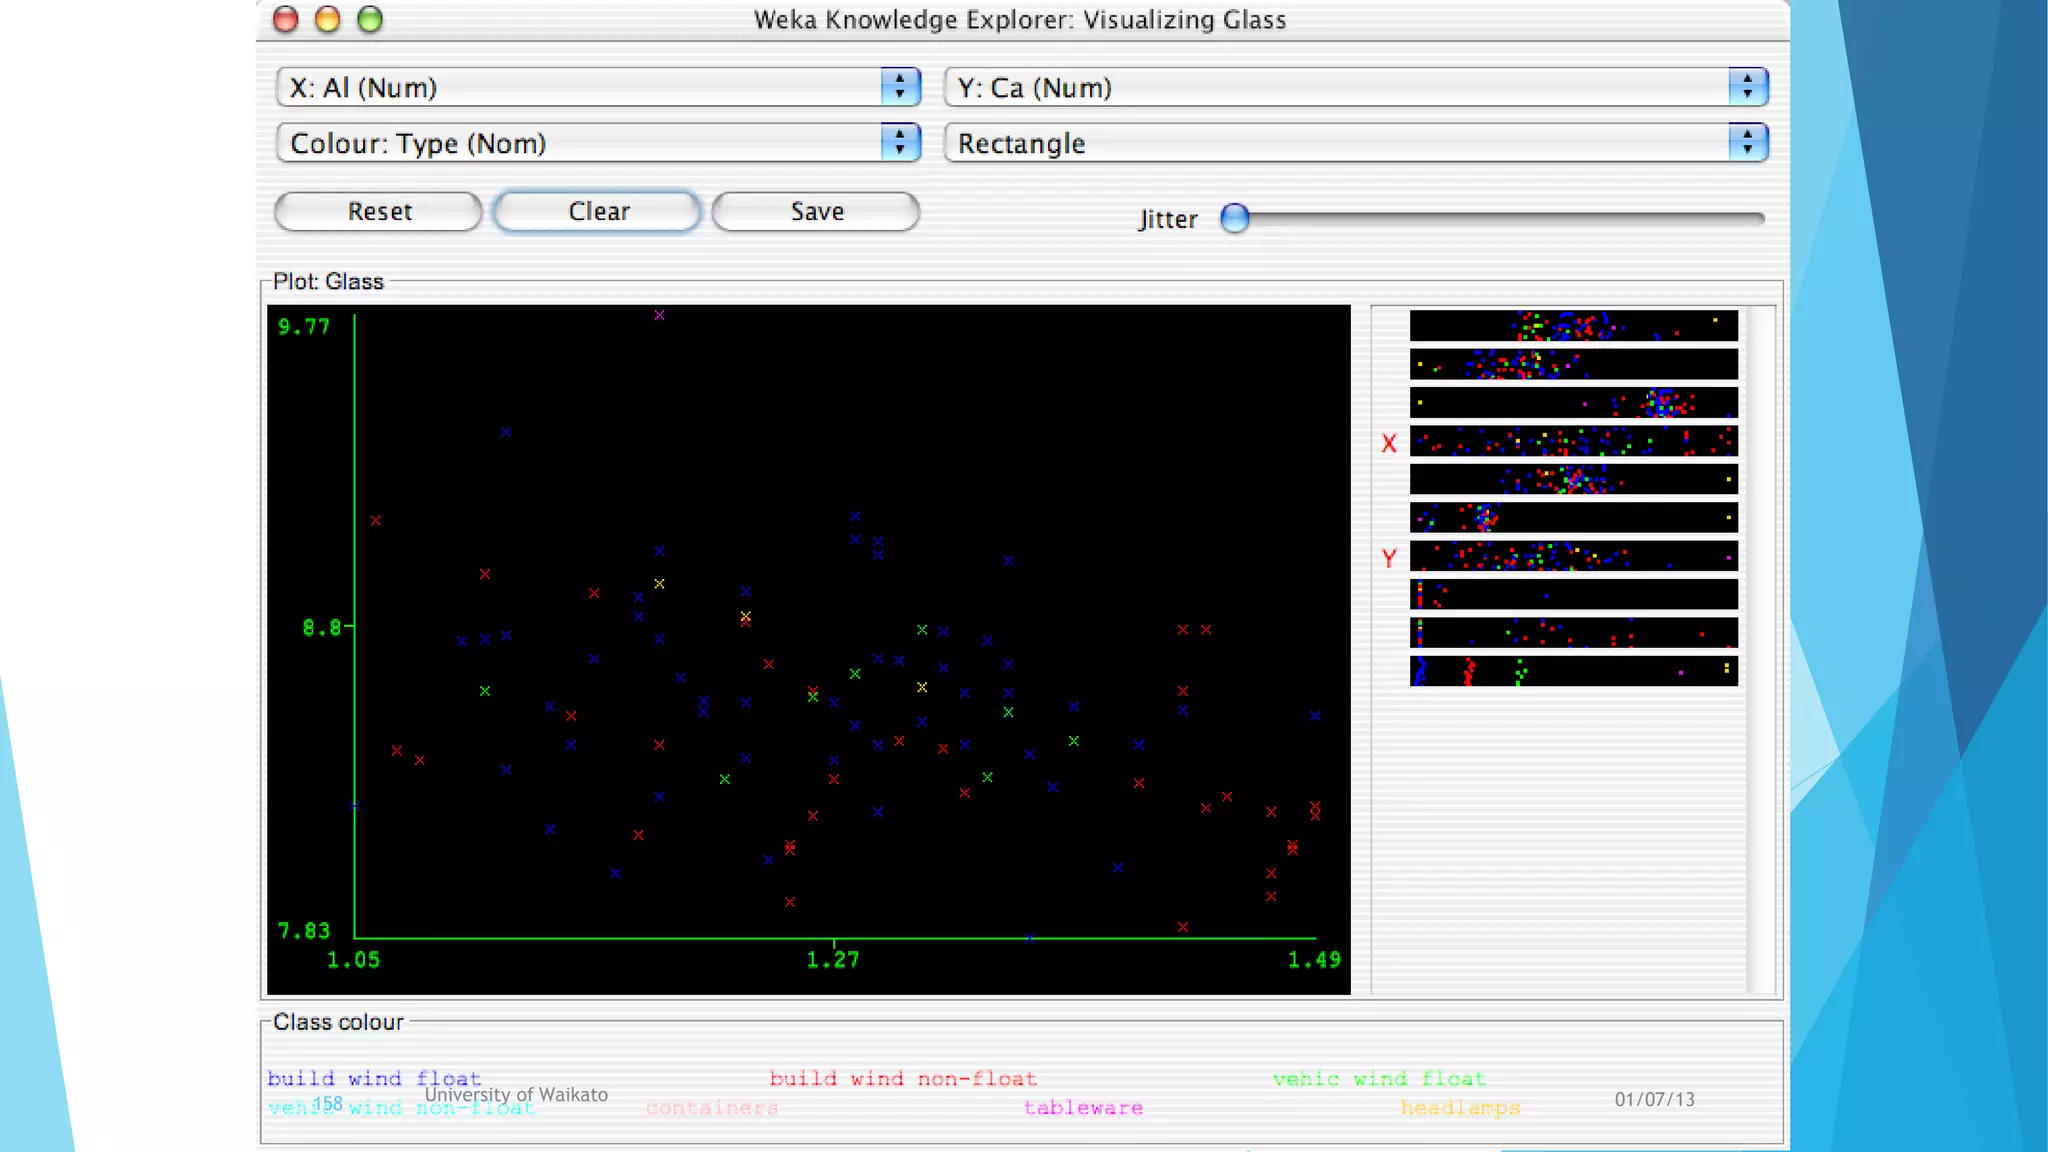This screenshot has height=1152, width=2048.
Task: Open the X: Al (Num) axis dropdown
Action: click(598, 88)
